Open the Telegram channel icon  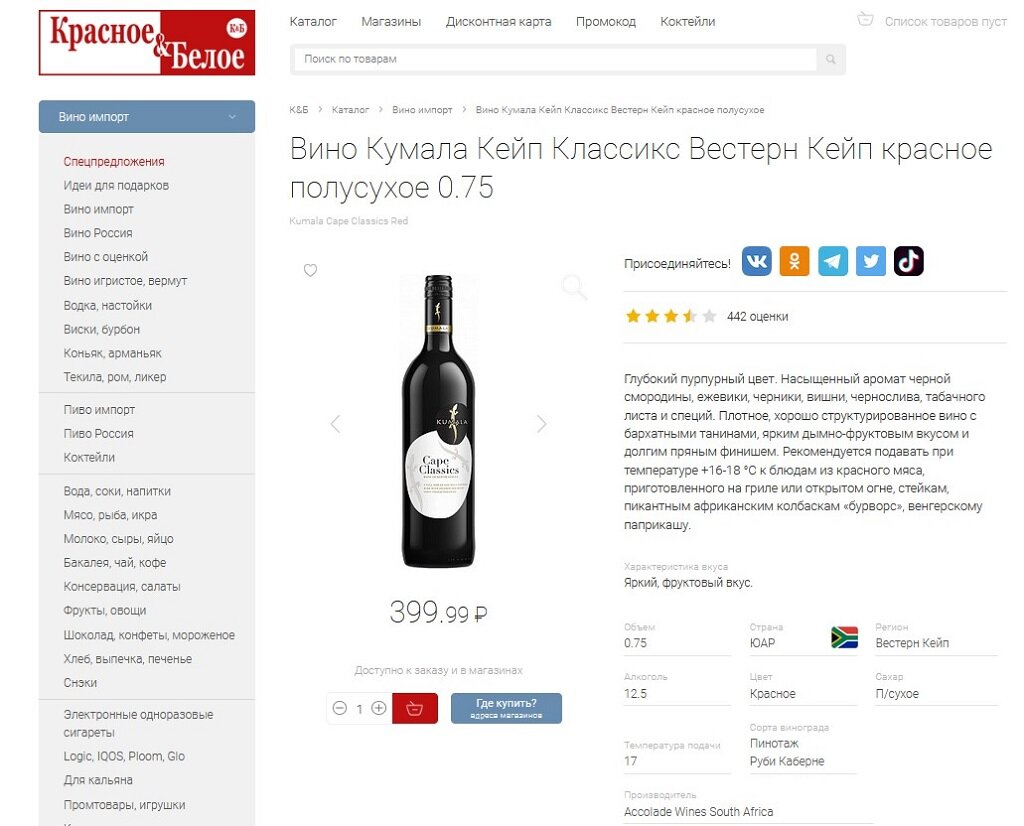(x=832, y=260)
